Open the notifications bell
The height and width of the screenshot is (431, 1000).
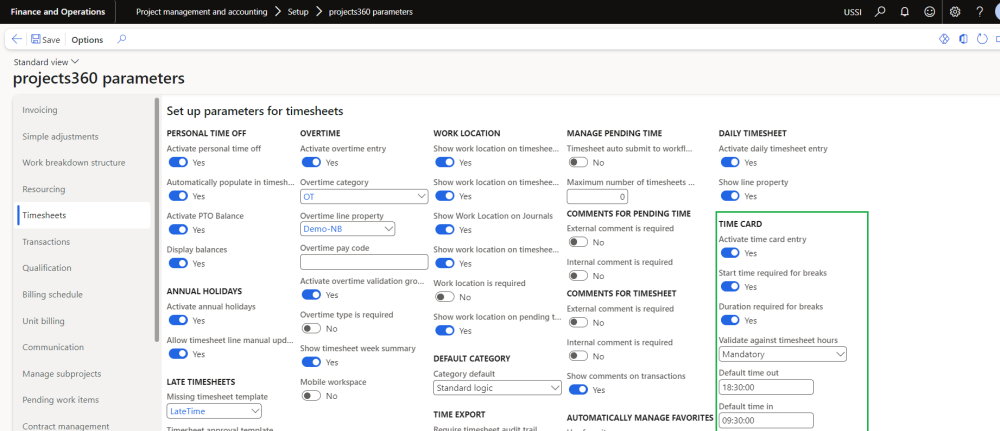click(904, 12)
